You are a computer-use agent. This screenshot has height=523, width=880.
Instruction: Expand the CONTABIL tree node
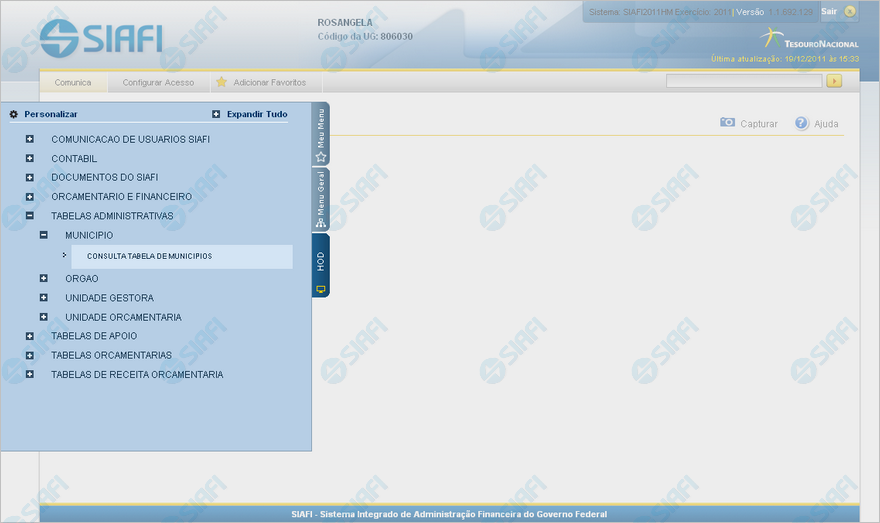[30, 158]
